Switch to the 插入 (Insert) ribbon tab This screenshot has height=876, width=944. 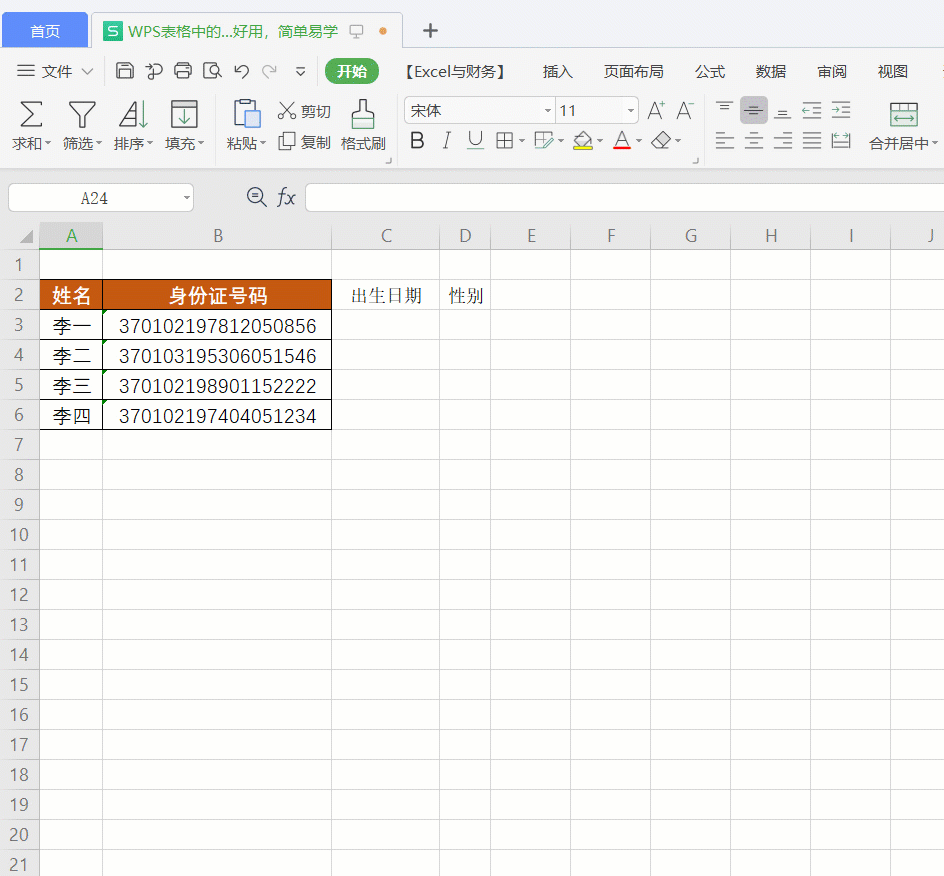pos(557,71)
